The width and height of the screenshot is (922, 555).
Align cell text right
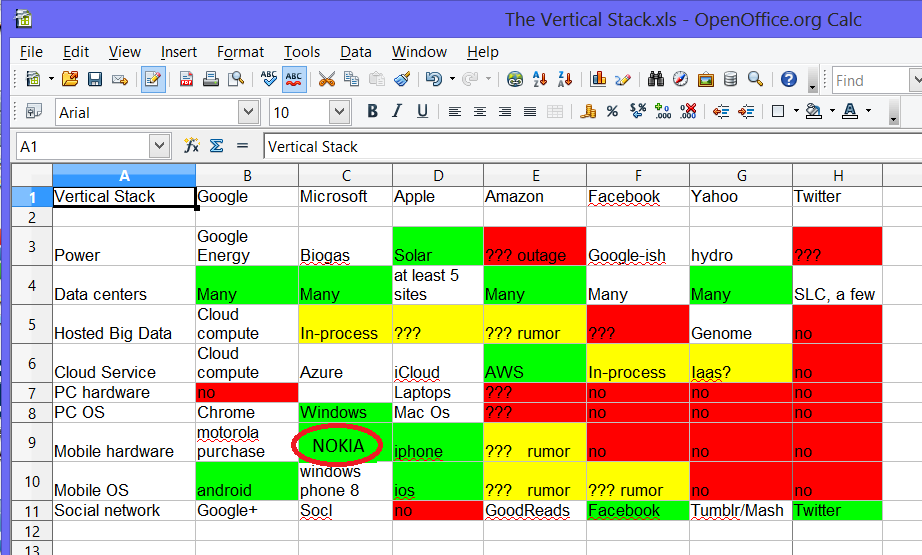pyautogui.click(x=505, y=111)
